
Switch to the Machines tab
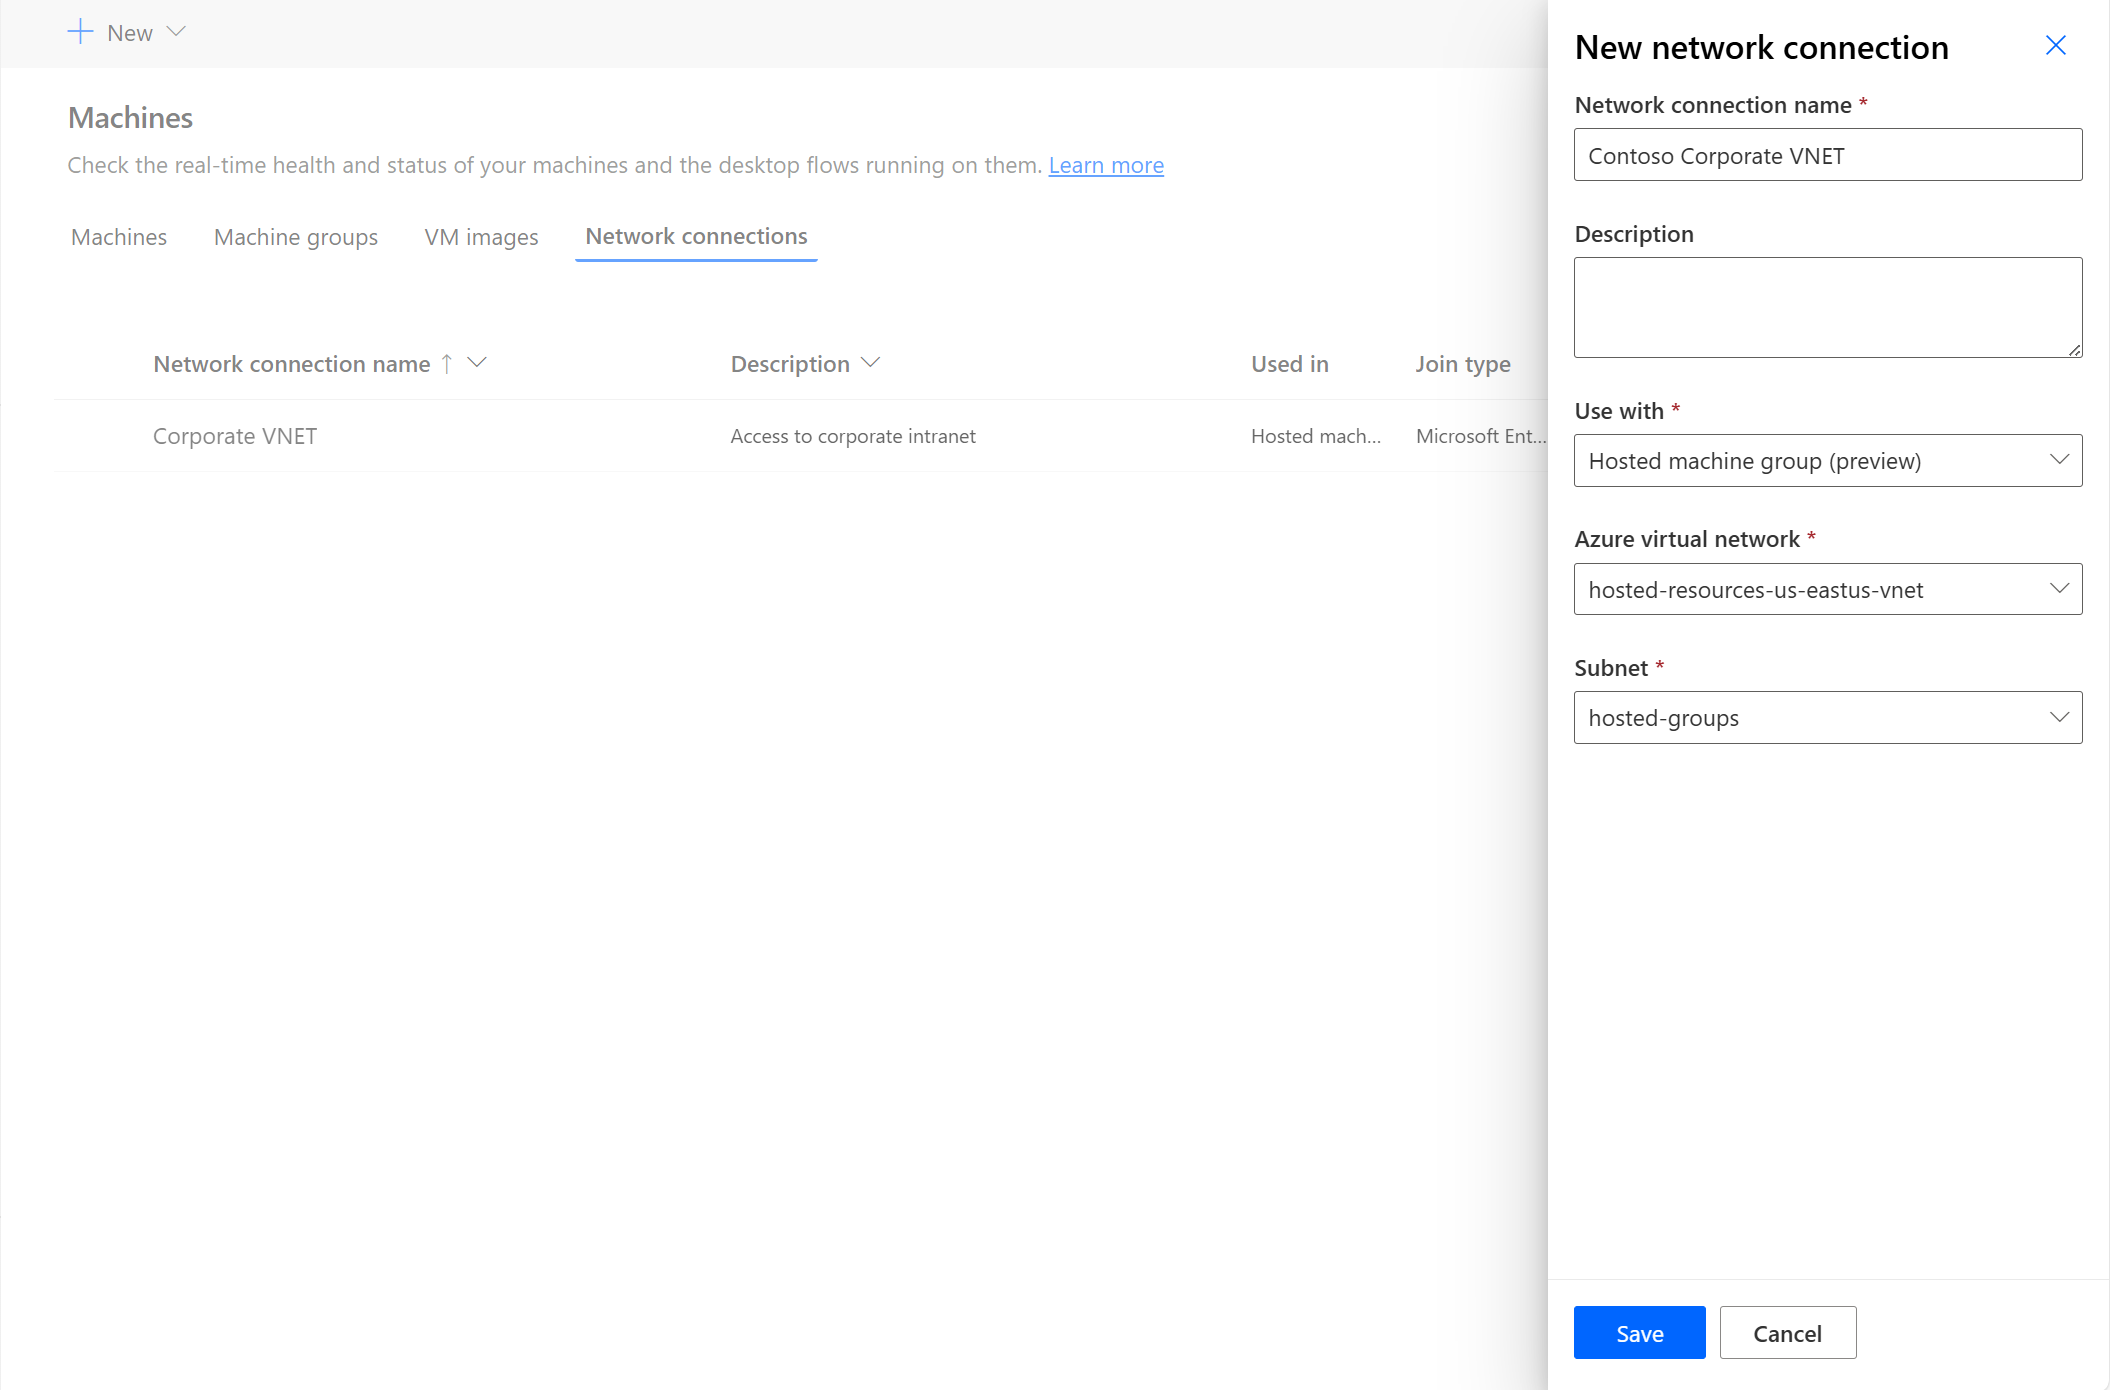click(x=118, y=236)
